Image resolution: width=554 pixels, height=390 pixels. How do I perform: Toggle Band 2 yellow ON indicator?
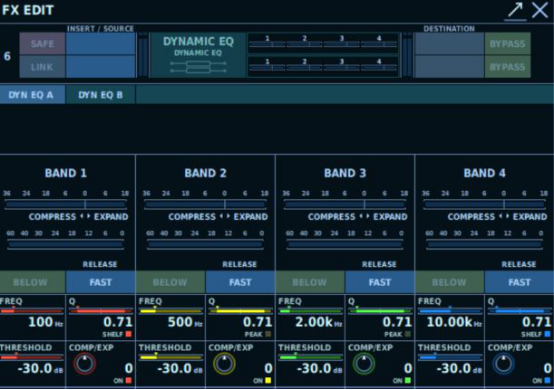268,380
